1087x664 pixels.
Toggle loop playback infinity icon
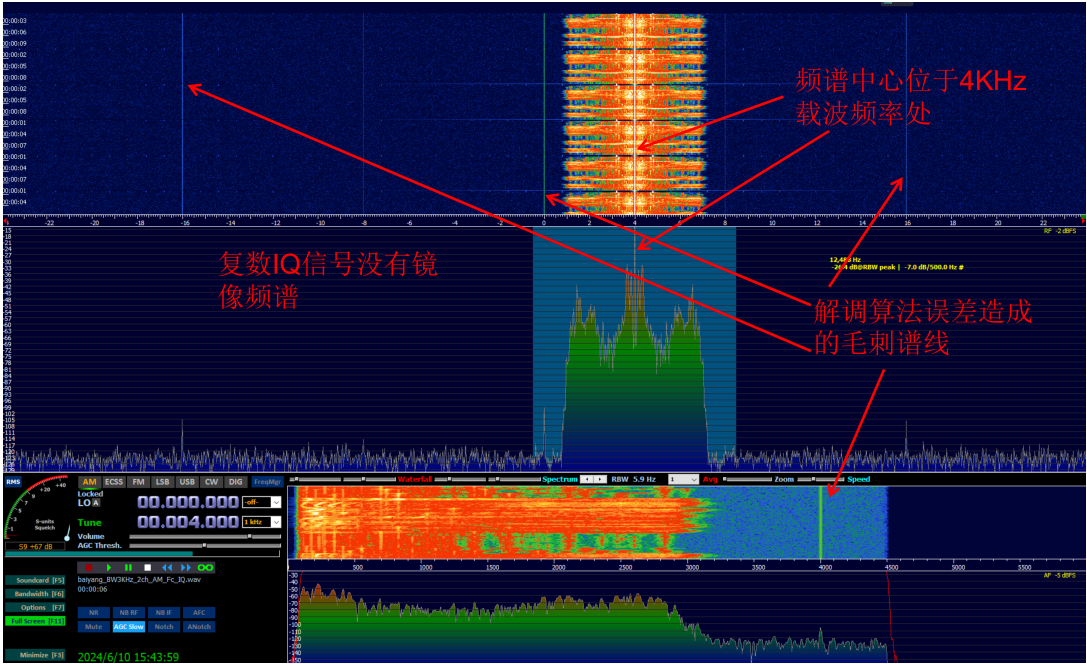point(206,567)
